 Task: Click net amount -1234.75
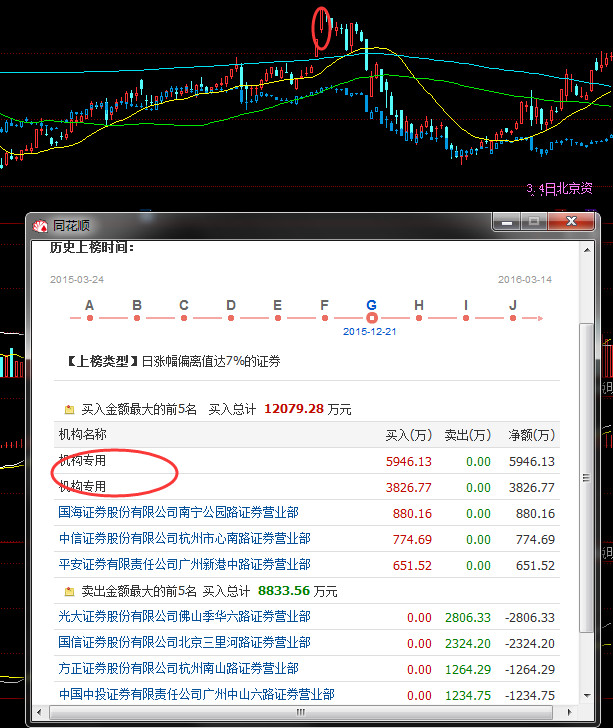point(530,696)
